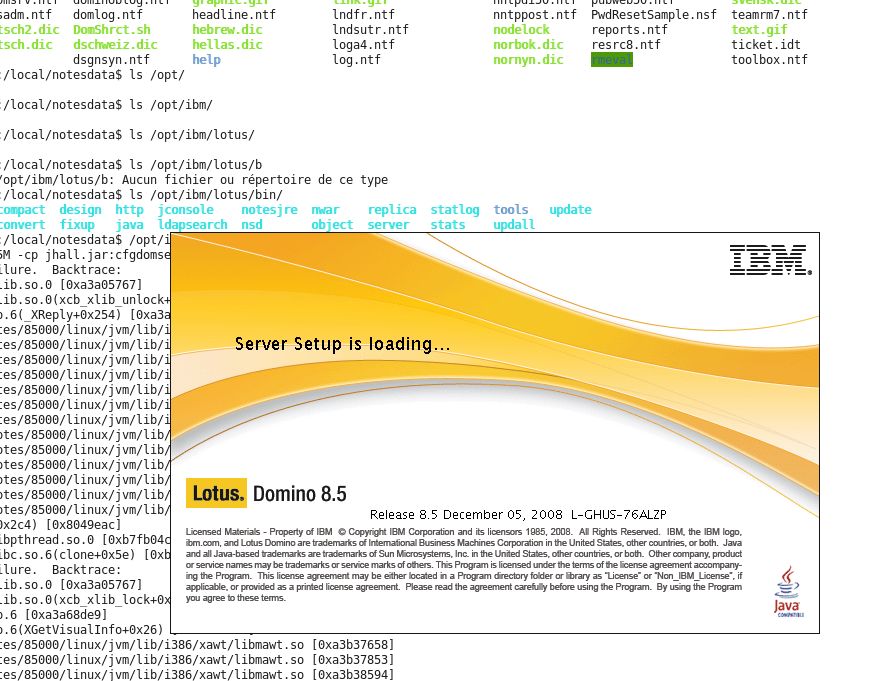The image size is (886, 681).
Task: Click the yellow Lotus badge
Action: (x=216, y=493)
